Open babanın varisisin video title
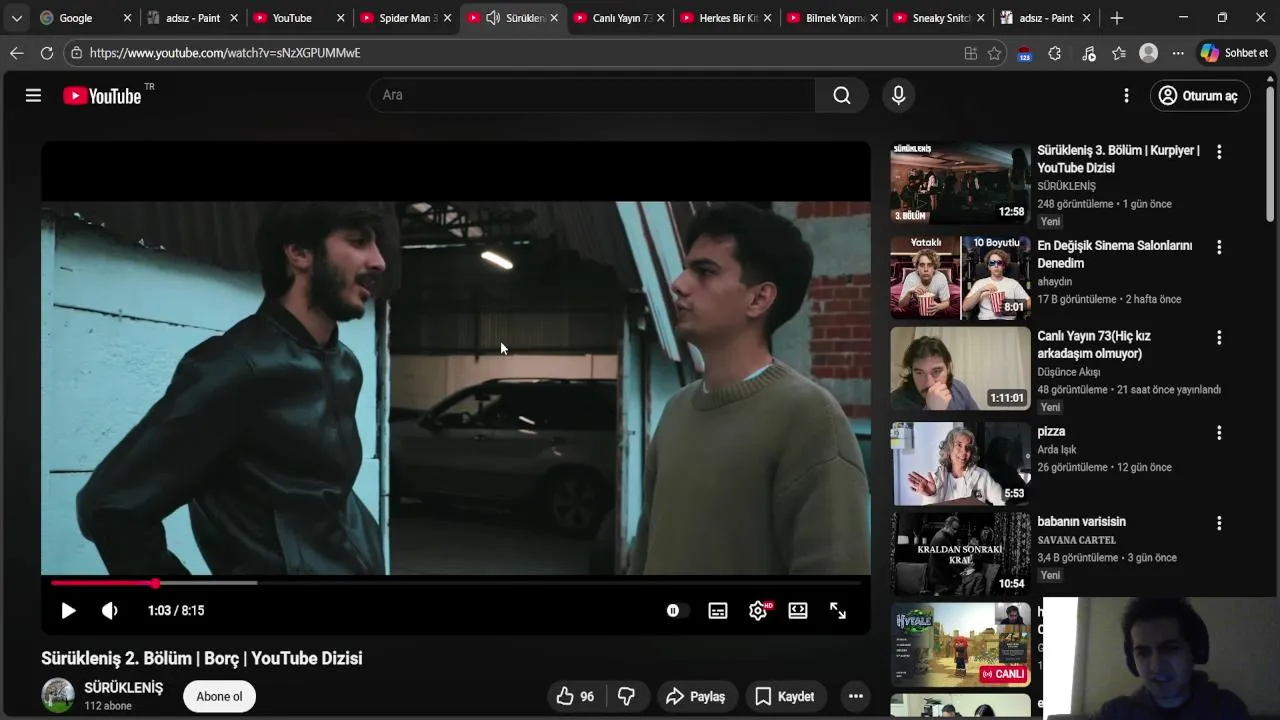 pos(1081,521)
